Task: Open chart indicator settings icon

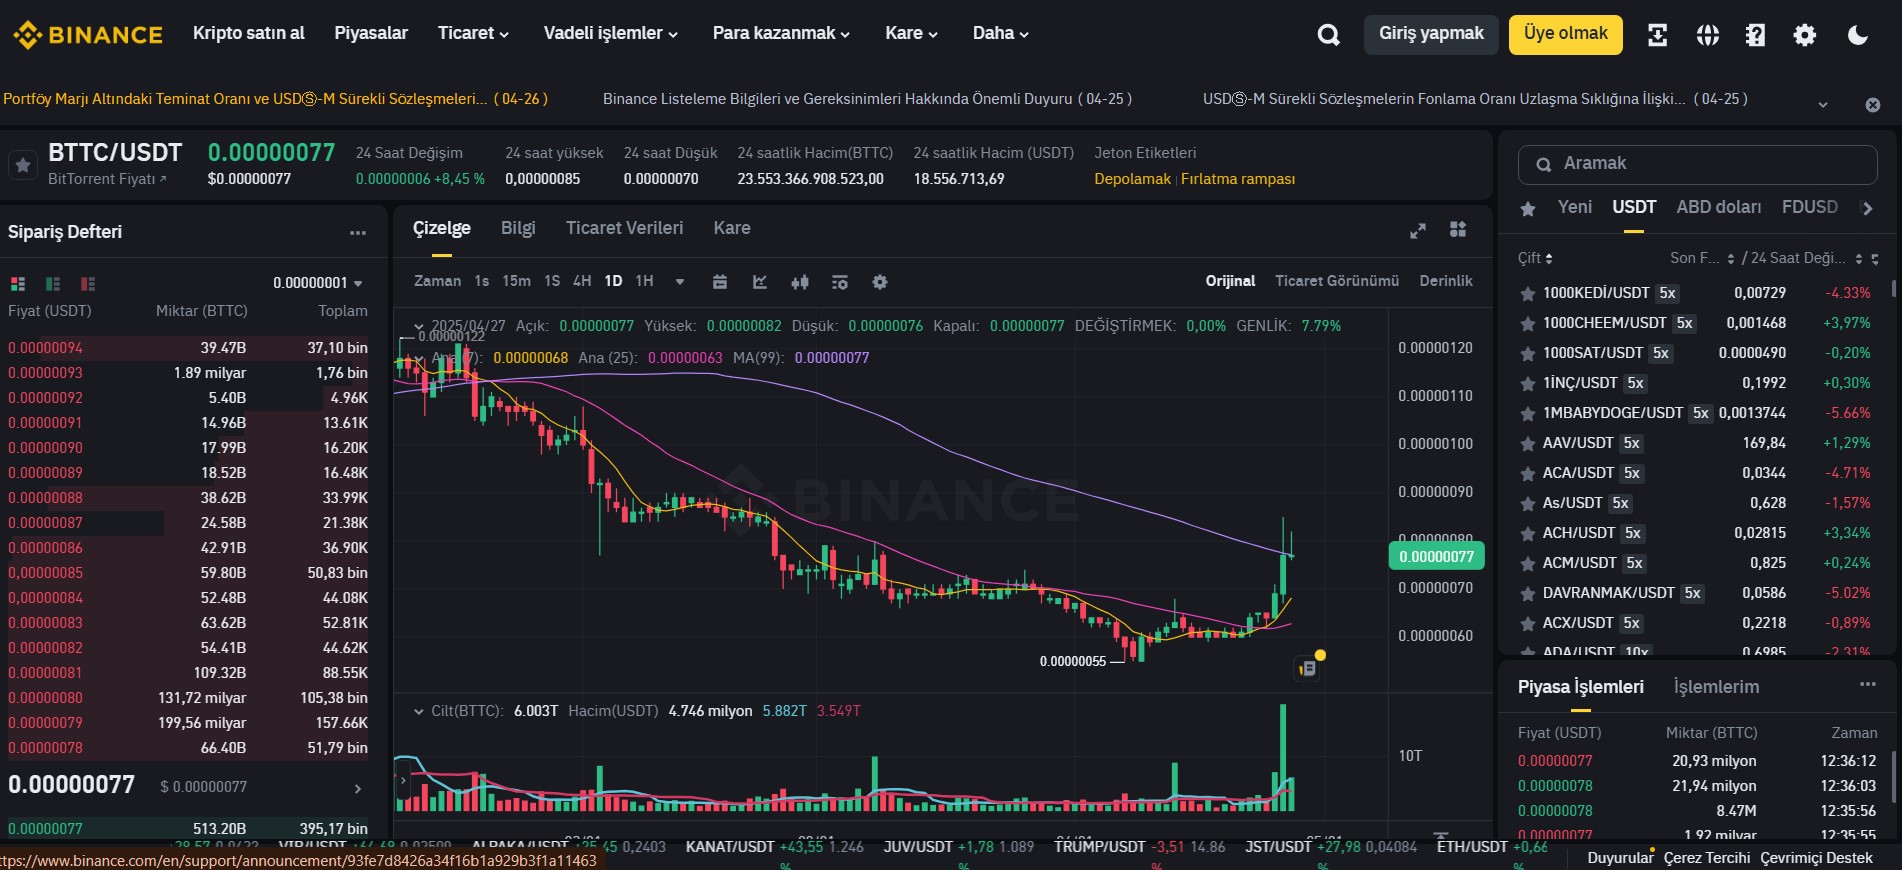Action: coord(839,282)
